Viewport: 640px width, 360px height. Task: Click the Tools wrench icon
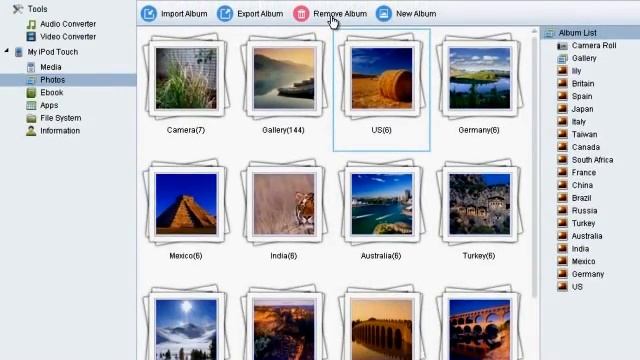18,9
